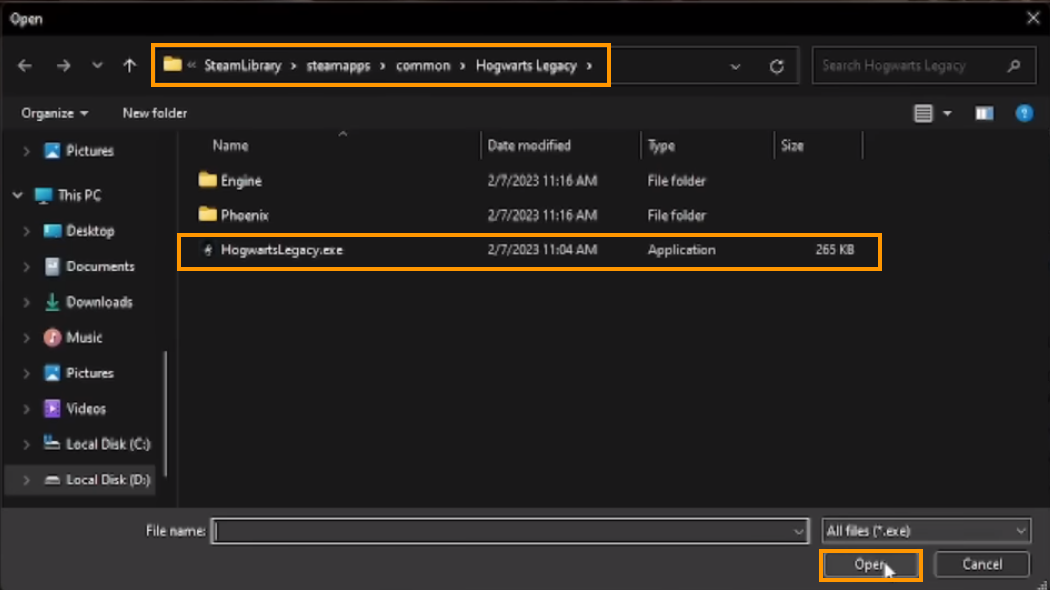
Task: Refresh the current folder
Action: click(x=777, y=66)
